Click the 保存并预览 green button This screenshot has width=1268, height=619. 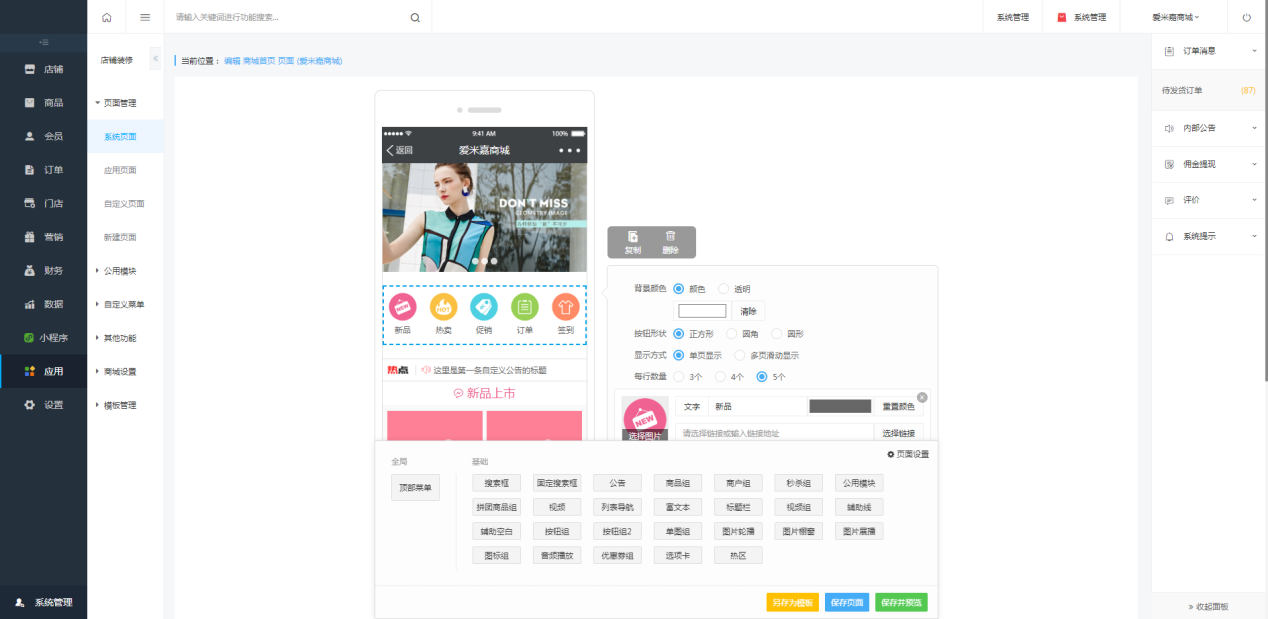[901, 602]
